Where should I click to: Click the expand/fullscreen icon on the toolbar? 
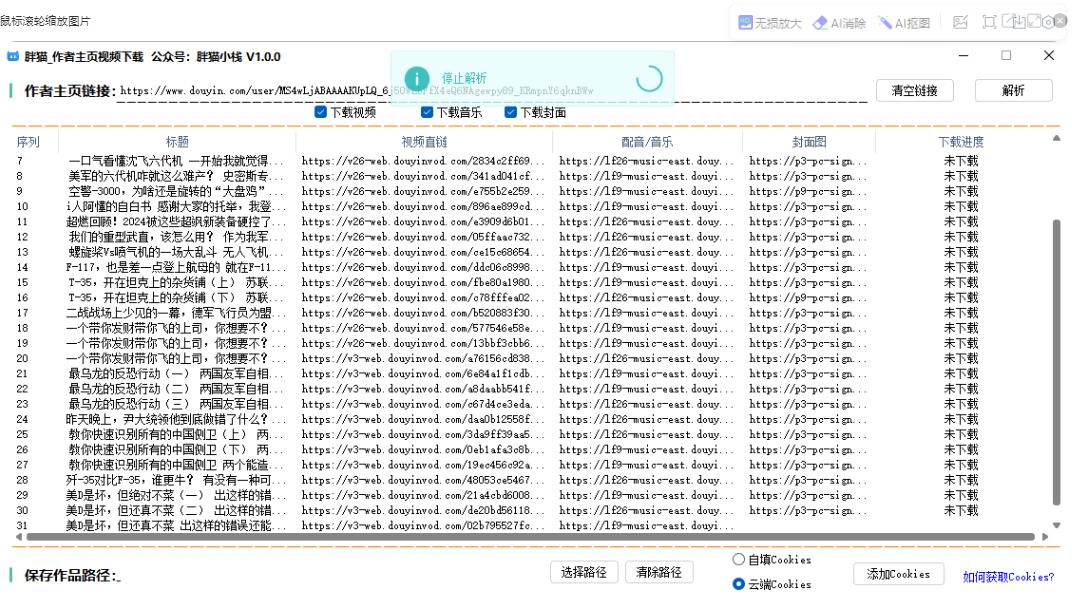tap(1034, 21)
